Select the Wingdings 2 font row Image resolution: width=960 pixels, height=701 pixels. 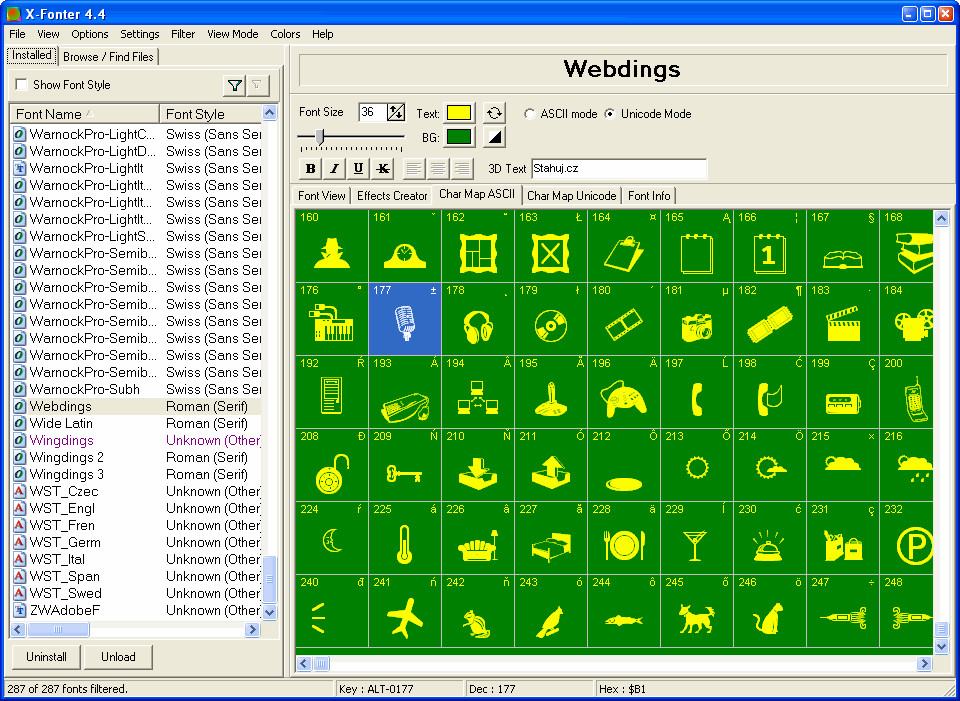(136, 458)
